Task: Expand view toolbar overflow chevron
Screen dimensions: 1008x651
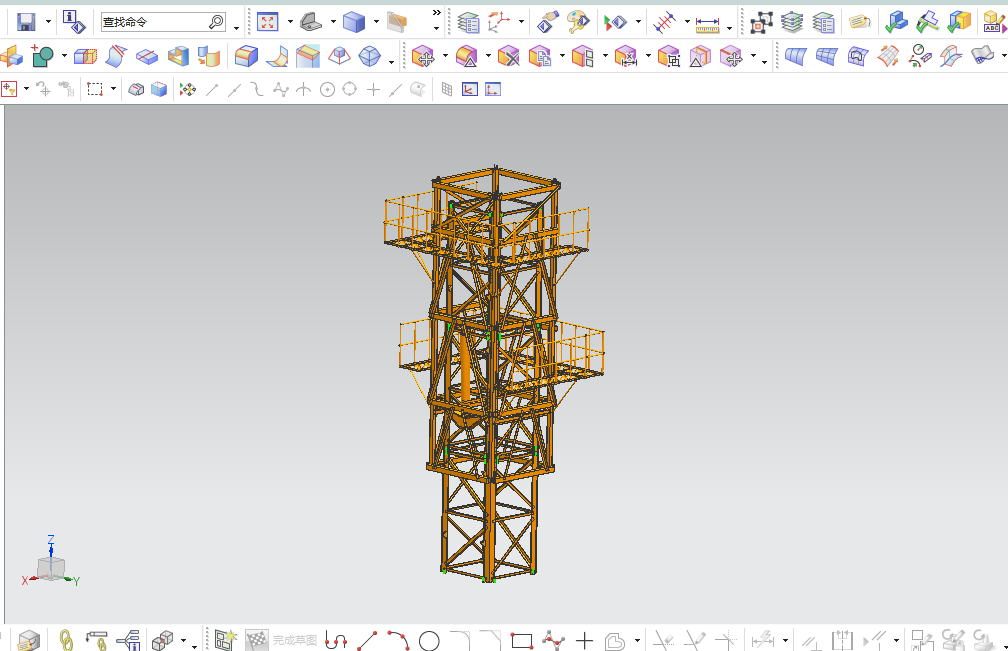Action: (x=436, y=12)
